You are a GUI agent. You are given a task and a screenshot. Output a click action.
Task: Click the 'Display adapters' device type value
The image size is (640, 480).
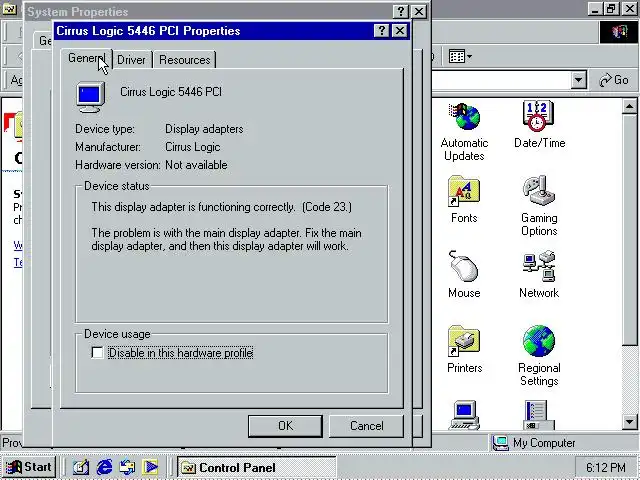[x=204, y=129]
